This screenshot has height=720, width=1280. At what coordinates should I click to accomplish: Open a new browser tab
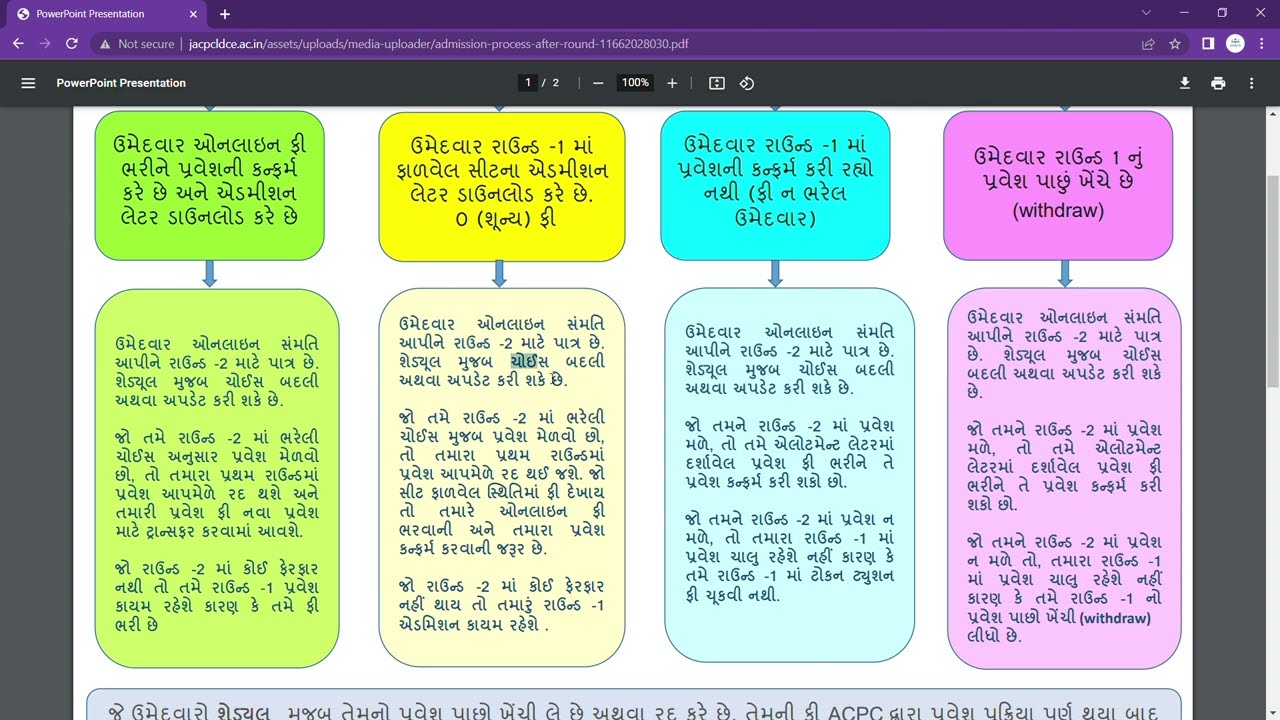[x=225, y=14]
